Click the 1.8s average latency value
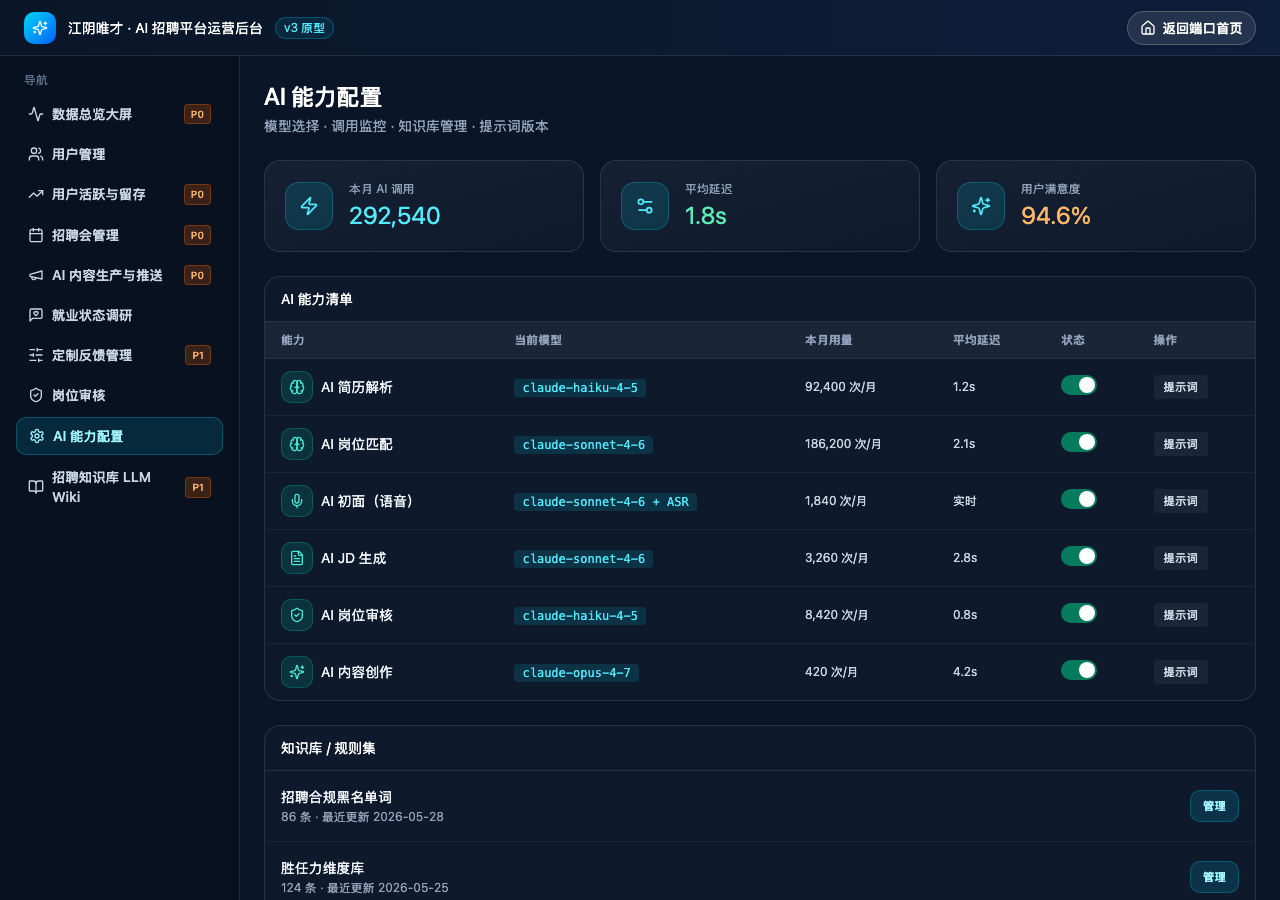 pyautogui.click(x=706, y=215)
